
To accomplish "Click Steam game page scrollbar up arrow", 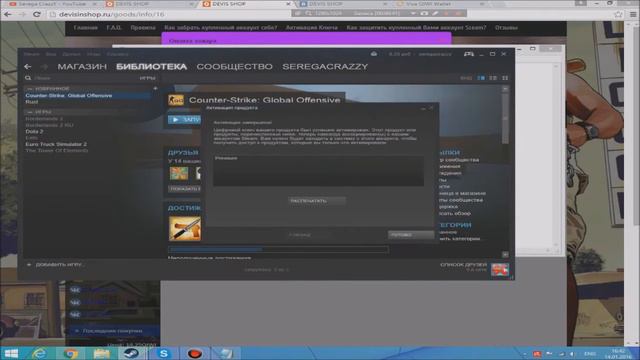I will [505, 89].
